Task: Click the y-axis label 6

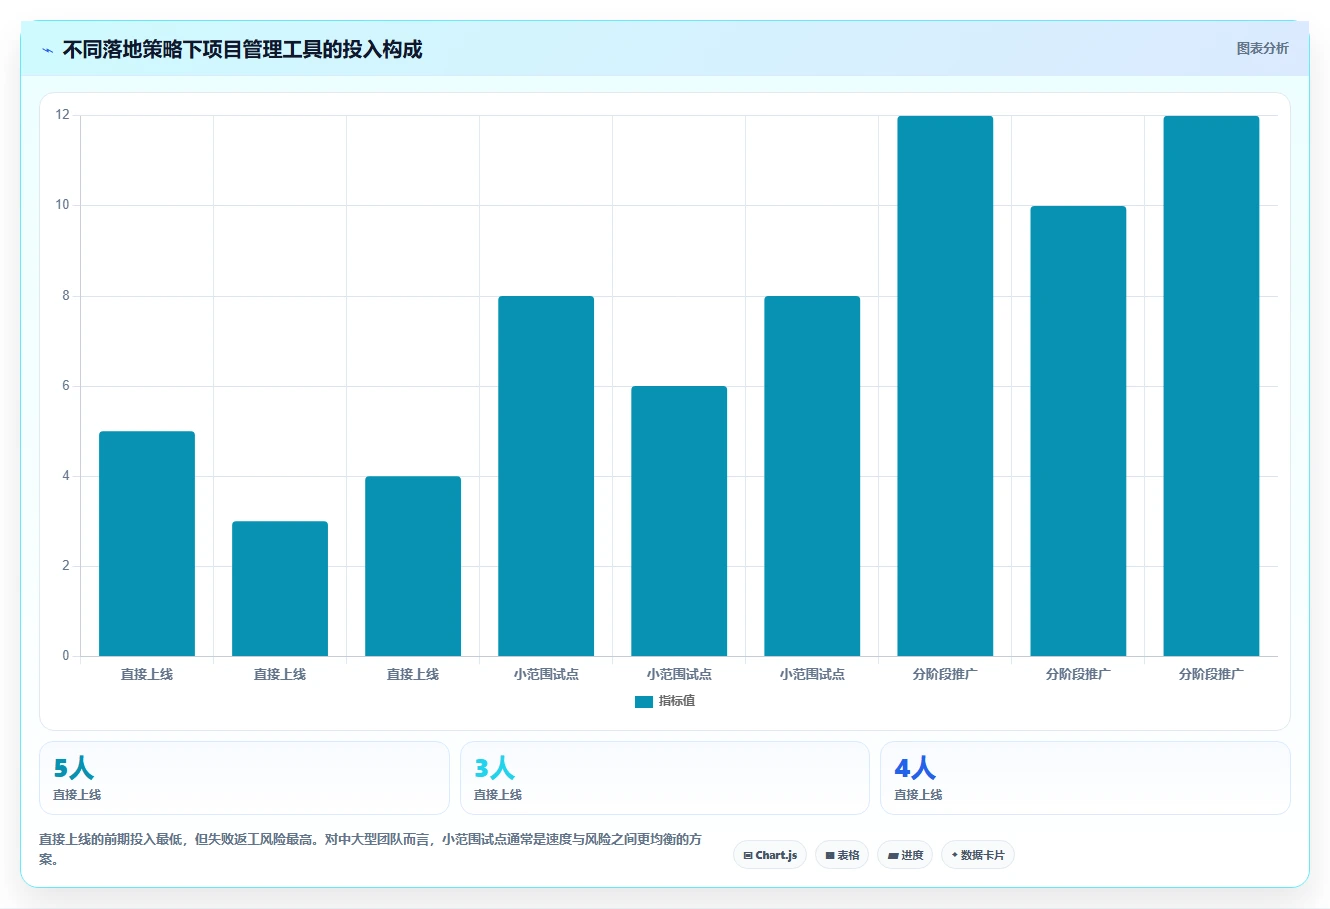Action: [66, 386]
